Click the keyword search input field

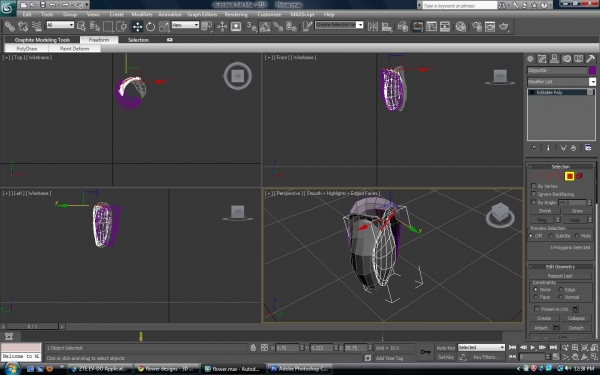click(460, 5)
